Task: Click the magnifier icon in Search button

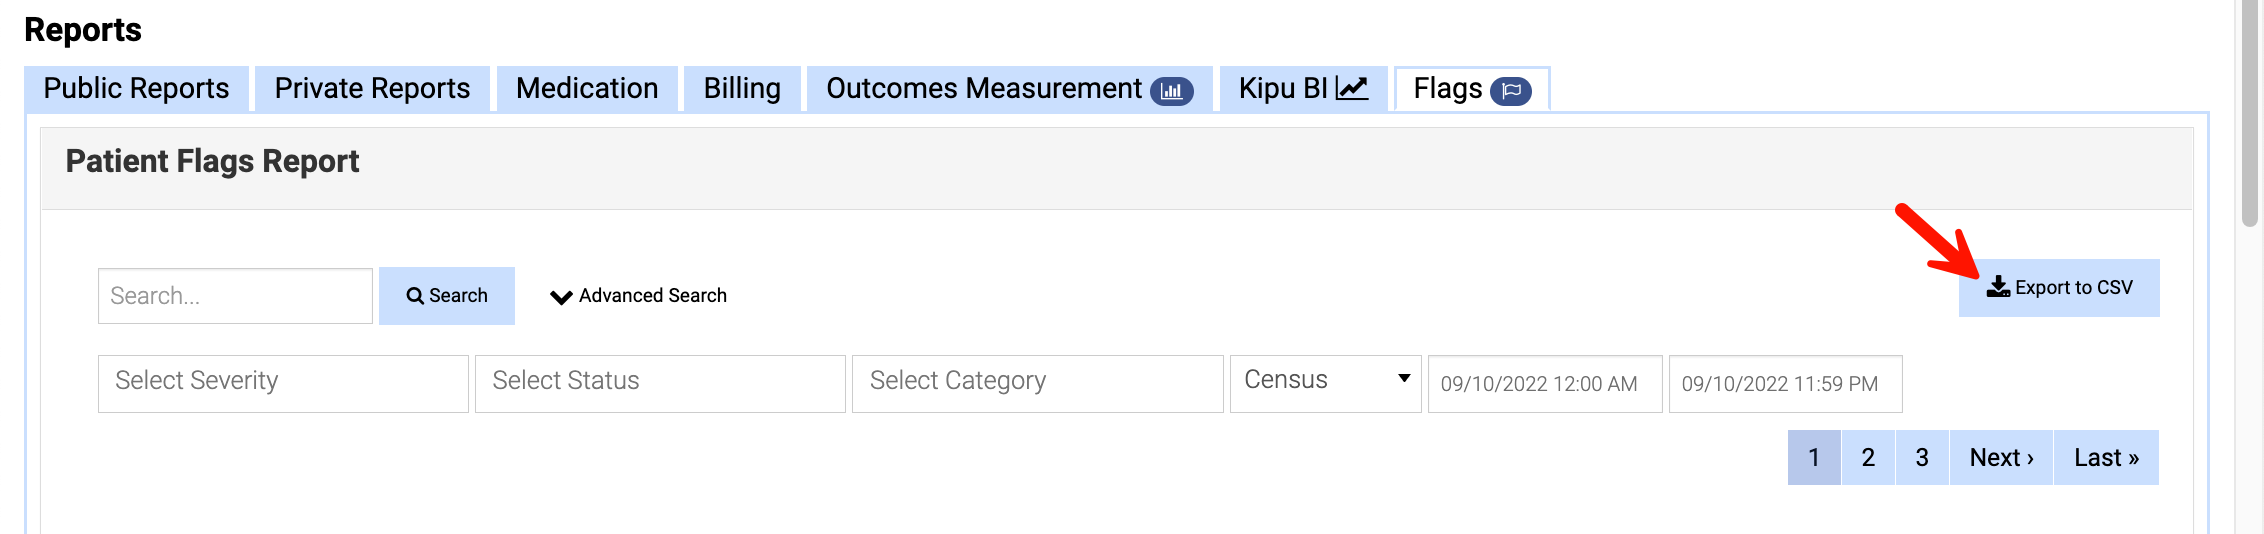Action: point(415,296)
